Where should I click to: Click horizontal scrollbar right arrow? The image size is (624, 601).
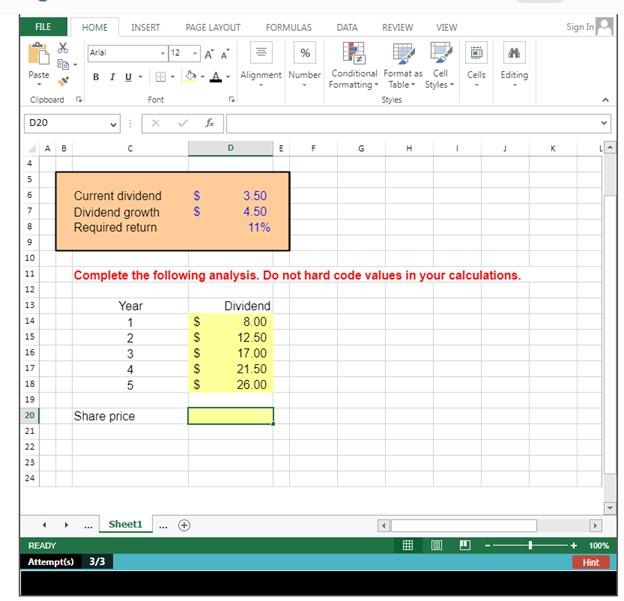coord(595,525)
